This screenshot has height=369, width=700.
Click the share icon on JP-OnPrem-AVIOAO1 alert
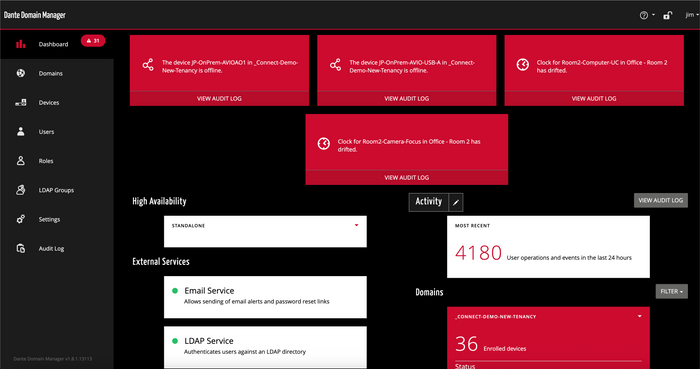tap(148, 65)
